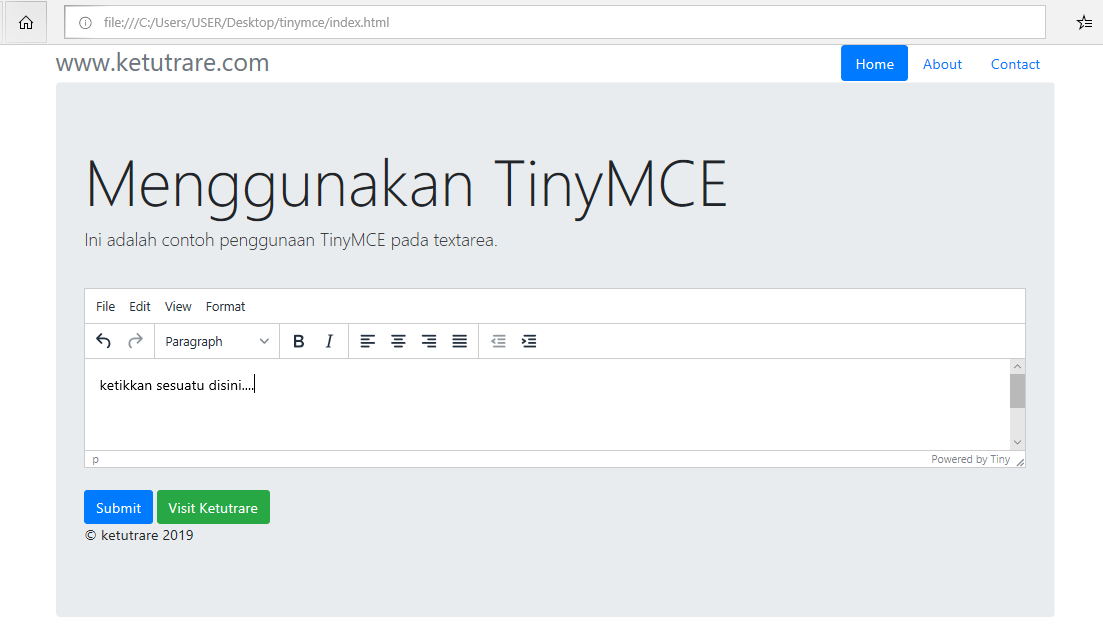Apply left text alignment
This screenshot has width=1103, height=641.
click(367, 341)
